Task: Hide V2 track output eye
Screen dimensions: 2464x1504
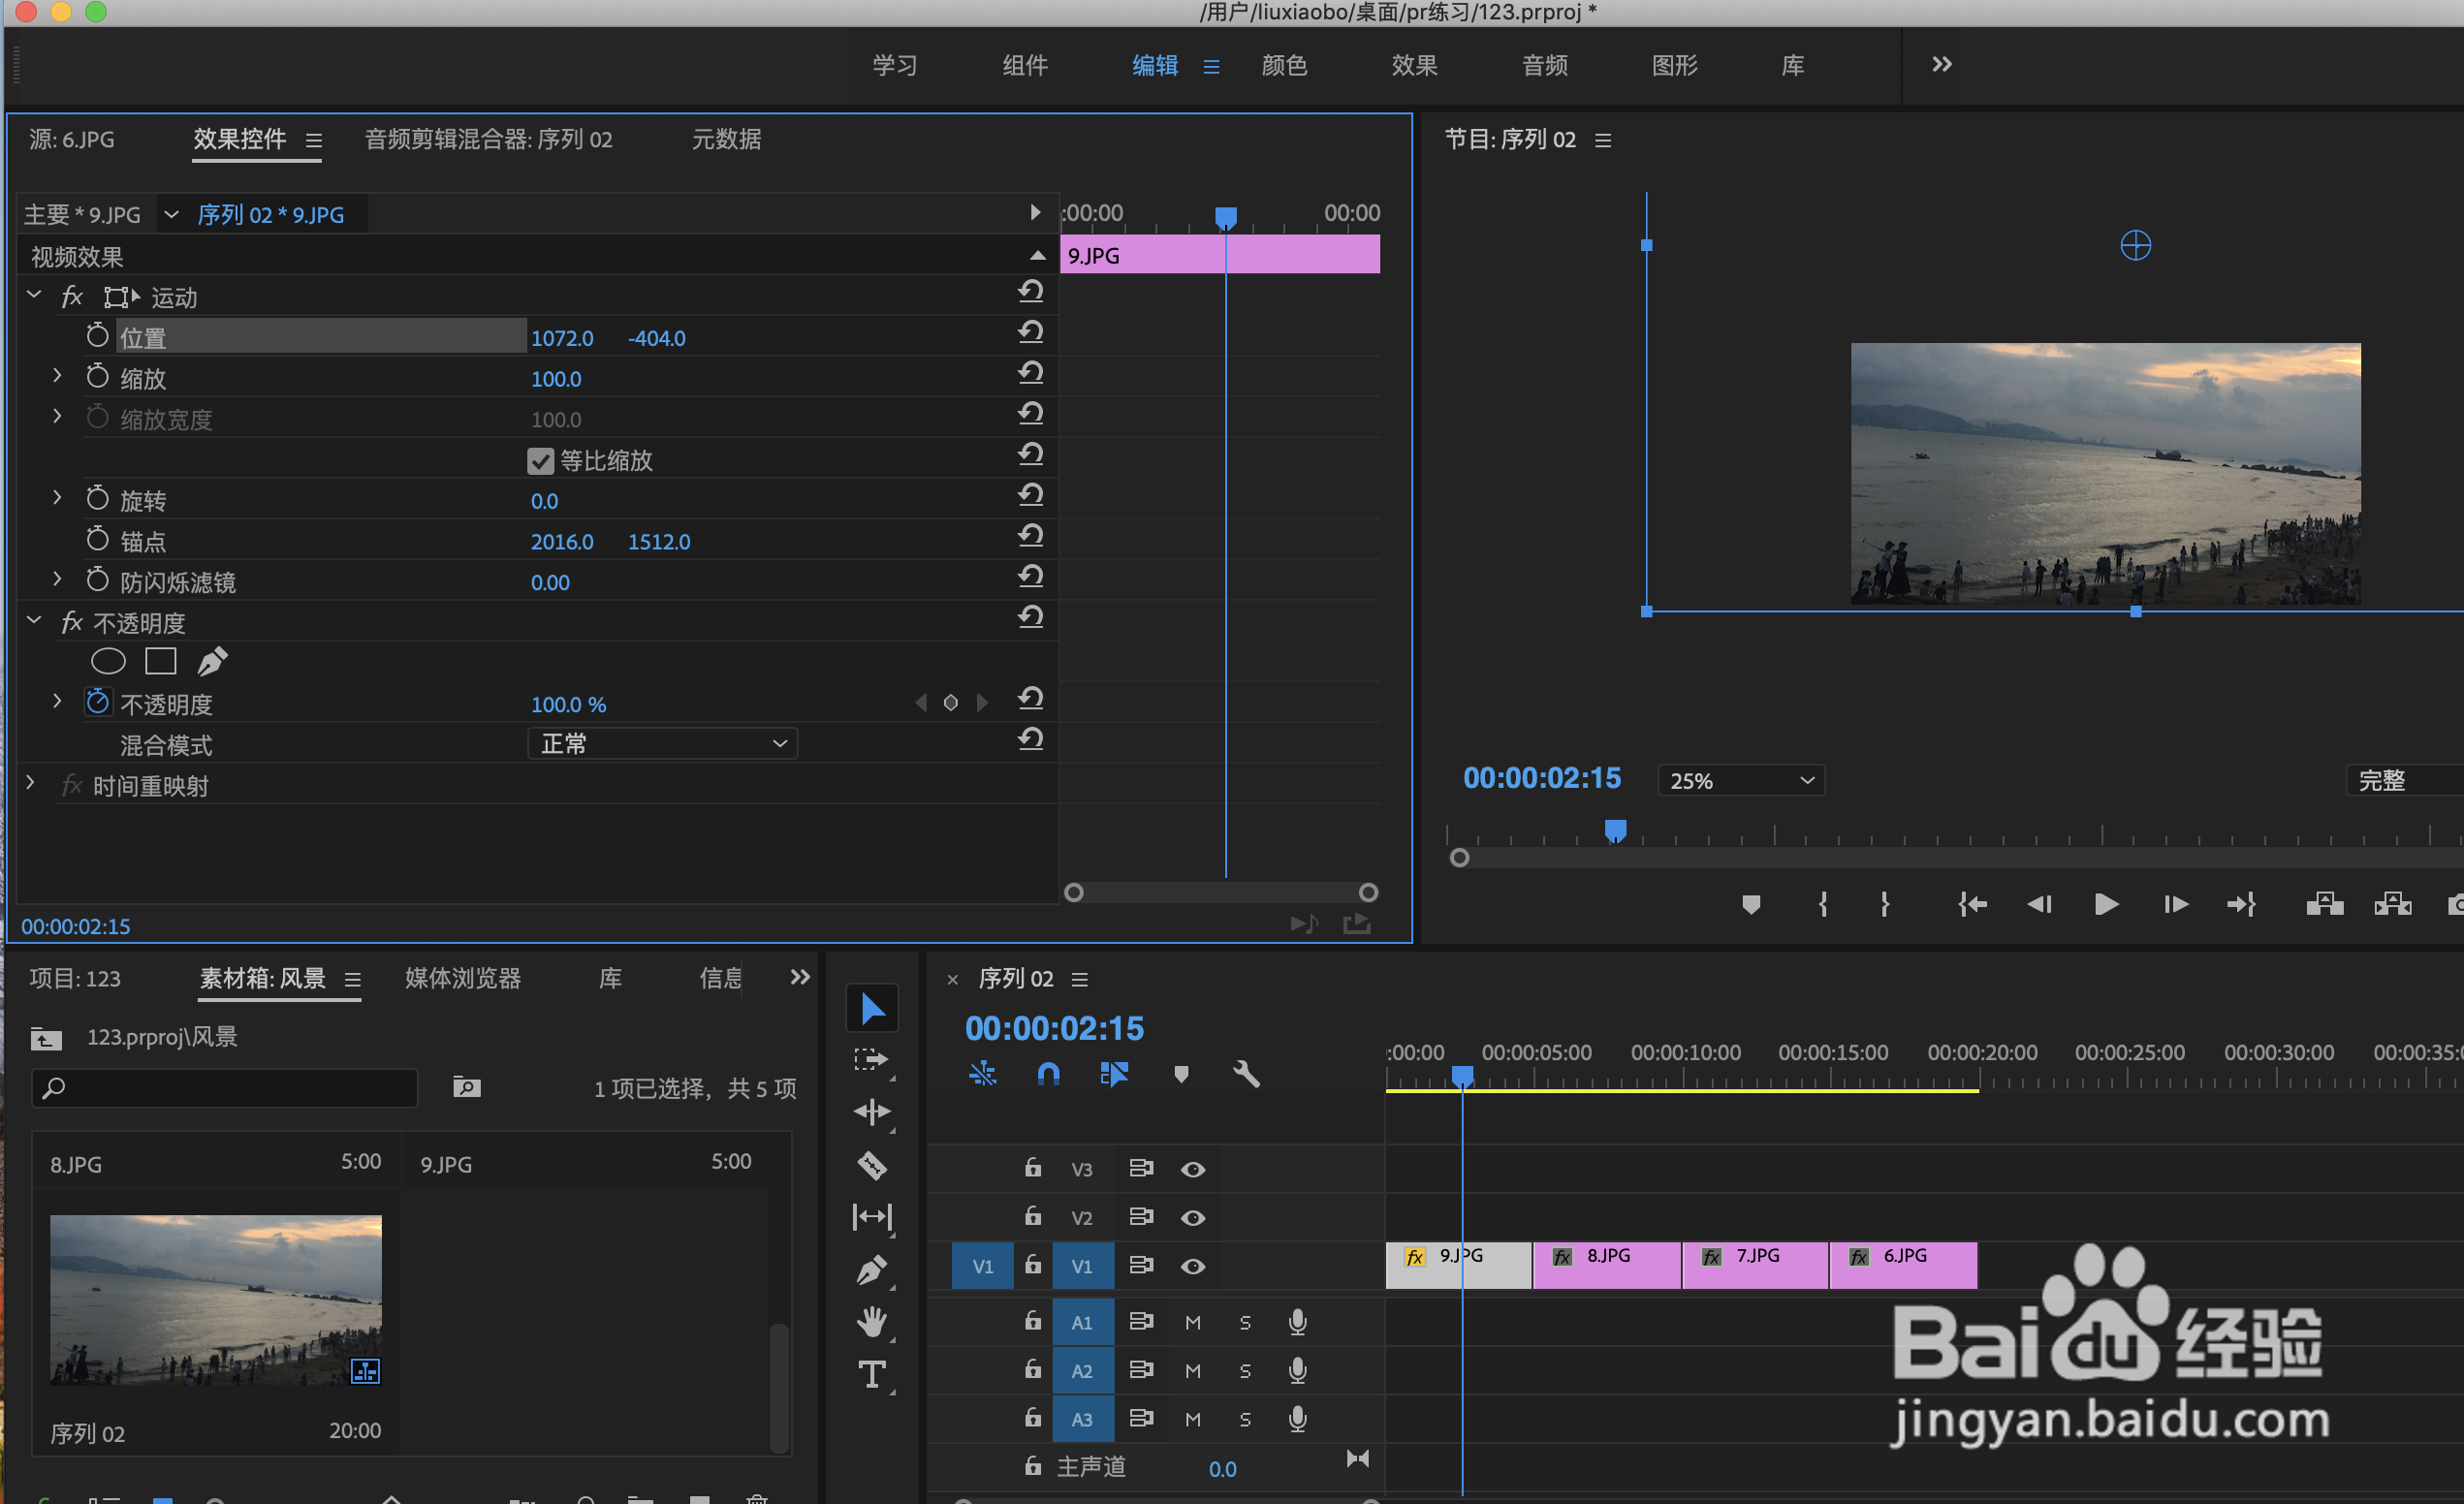Action: 1192,1218
